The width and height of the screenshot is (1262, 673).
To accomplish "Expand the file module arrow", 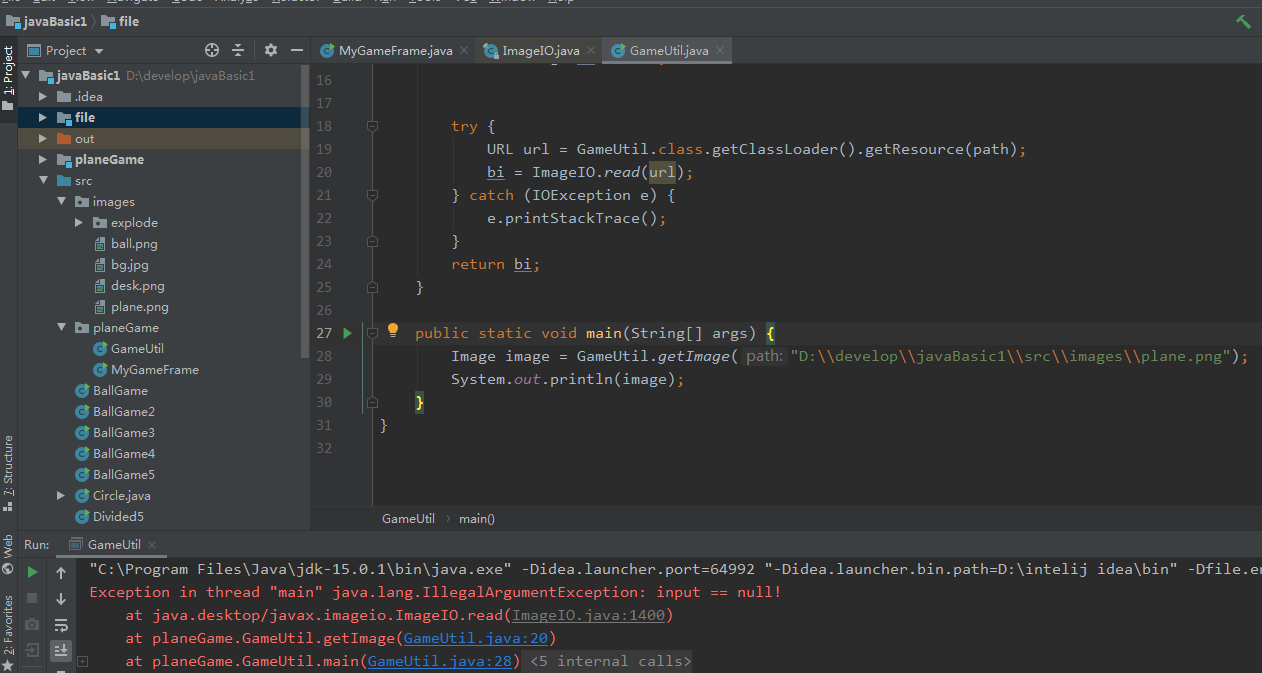I will click(x=43, y=117).
